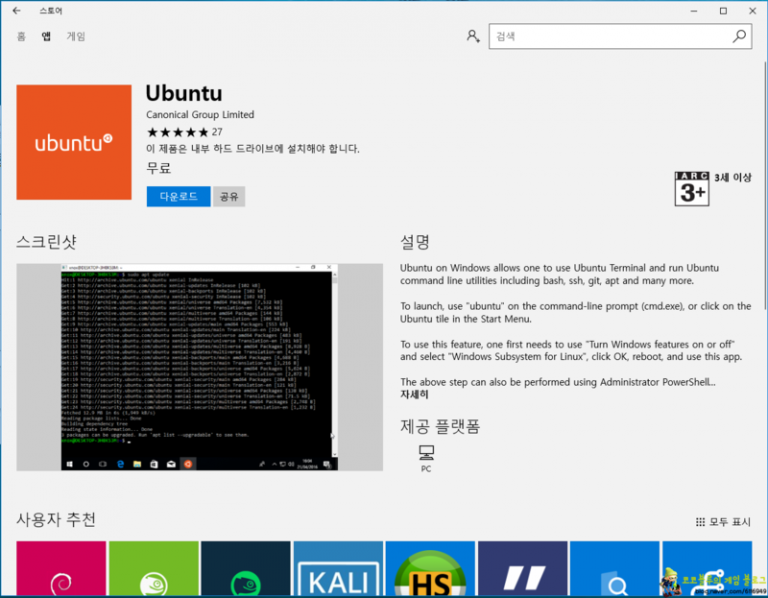Open the double-slash logo app tile
This screenshot has width=768, height=598.
point(523,569)
